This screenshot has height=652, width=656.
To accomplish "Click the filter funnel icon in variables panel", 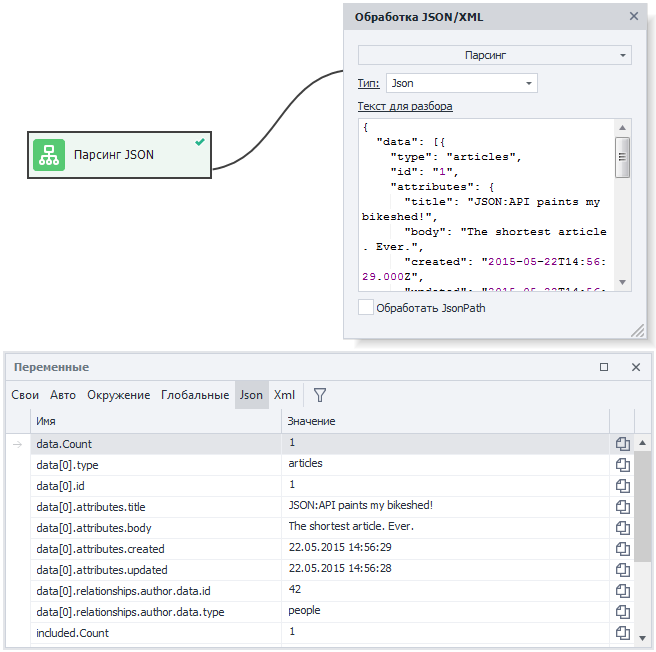I will (320, 395).
